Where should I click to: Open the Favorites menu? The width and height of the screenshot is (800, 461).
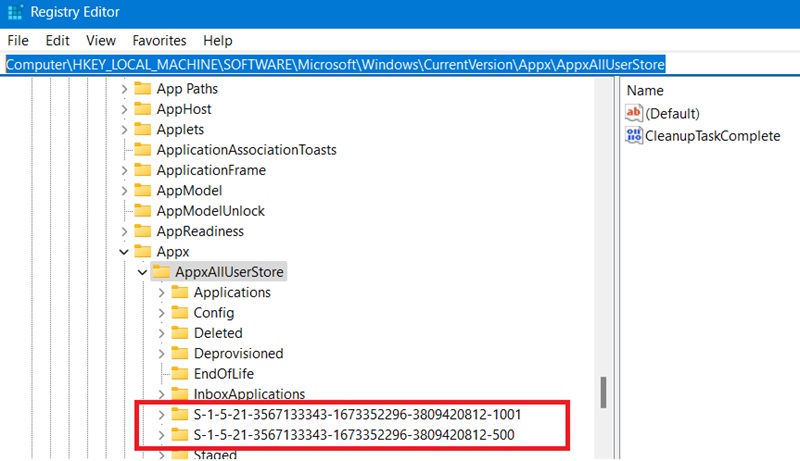(159, 40)
